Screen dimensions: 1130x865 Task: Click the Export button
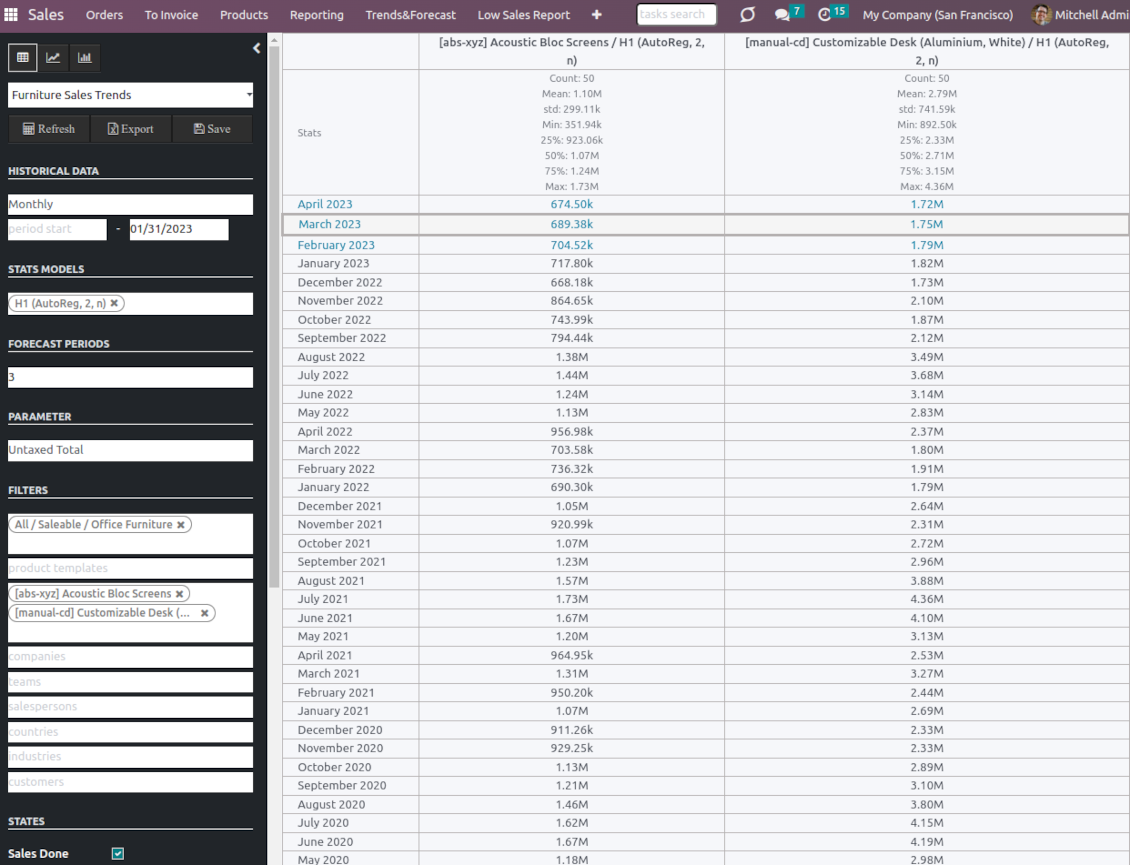click(131, 128)
